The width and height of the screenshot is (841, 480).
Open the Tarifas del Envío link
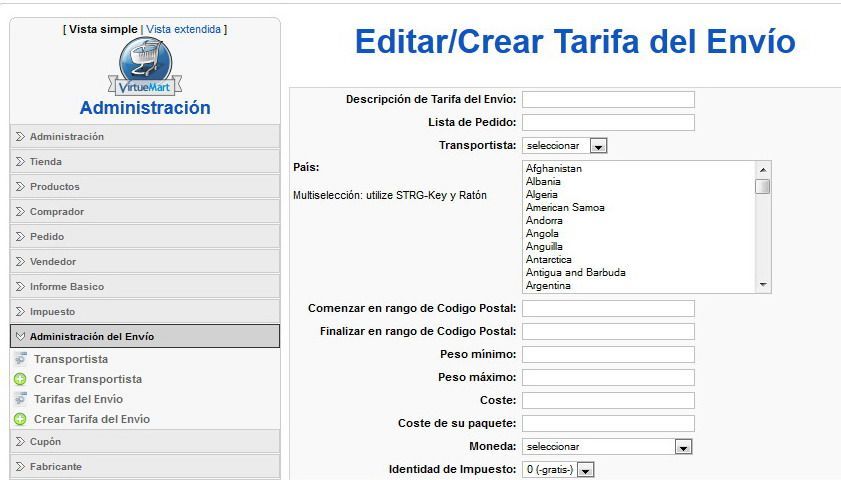pos(78,399)
